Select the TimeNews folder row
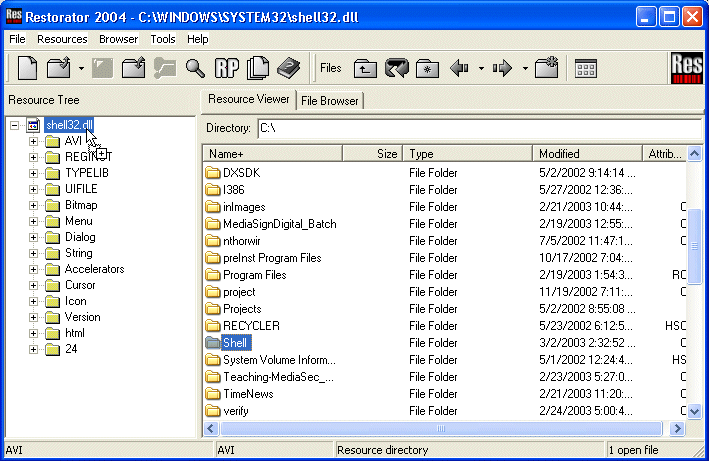 pos(444,394)
